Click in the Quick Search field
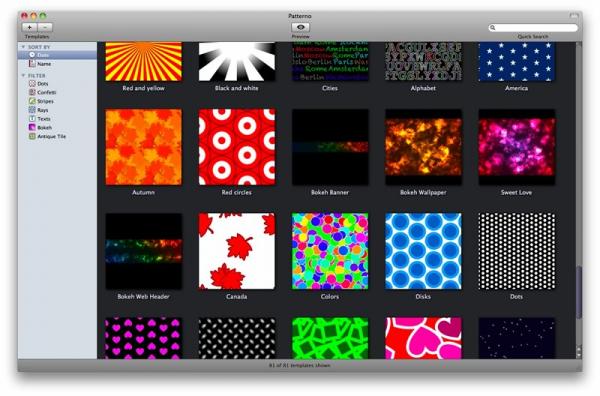The height and width of the screenshot is (396, 600). 533,28
